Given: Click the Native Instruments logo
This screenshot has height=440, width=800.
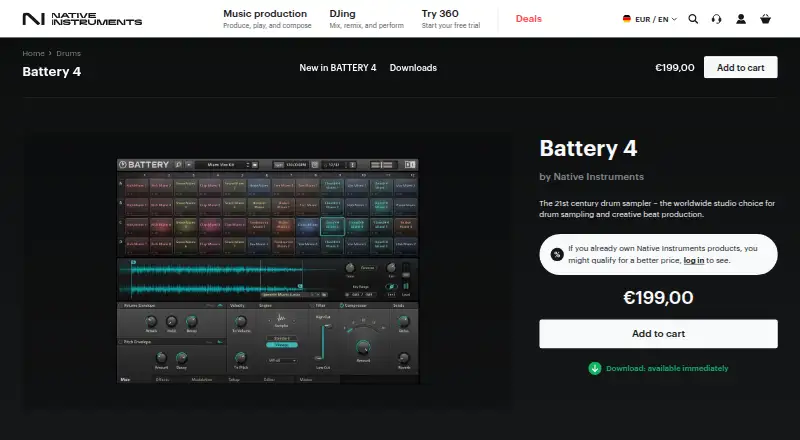Looking at the screenshot, I should coord(82,19).
